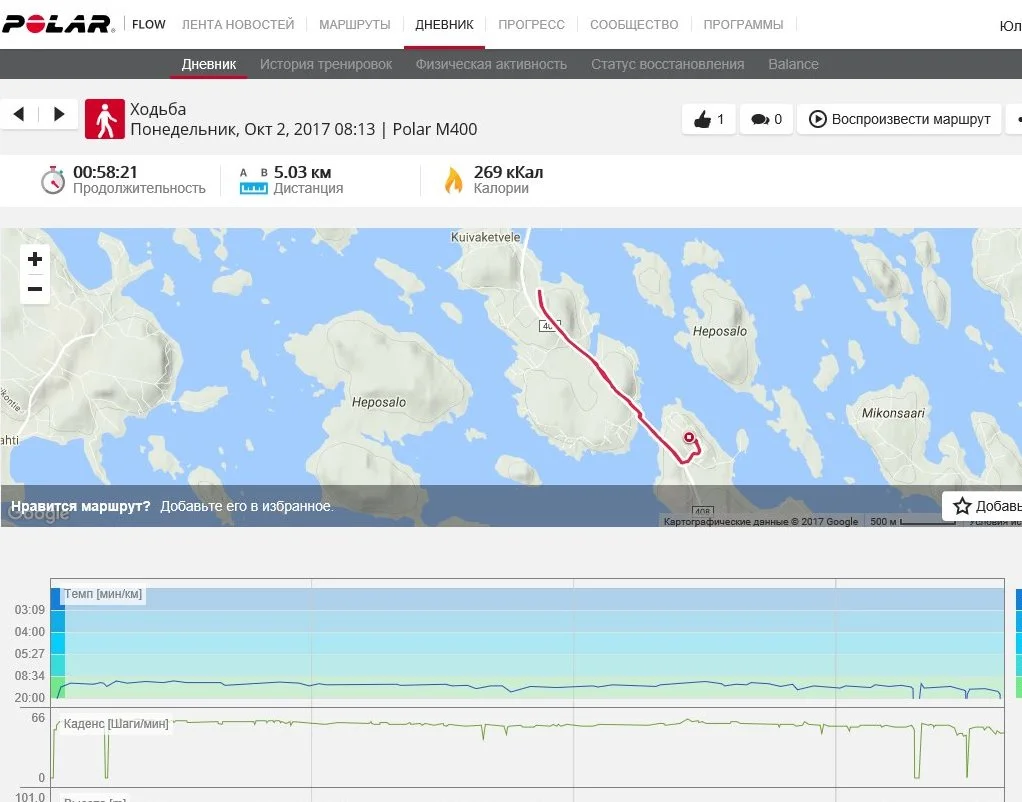Screen dimensions: 1022x802
Task: Open the Balance tab
Action: tap(793, 64)
